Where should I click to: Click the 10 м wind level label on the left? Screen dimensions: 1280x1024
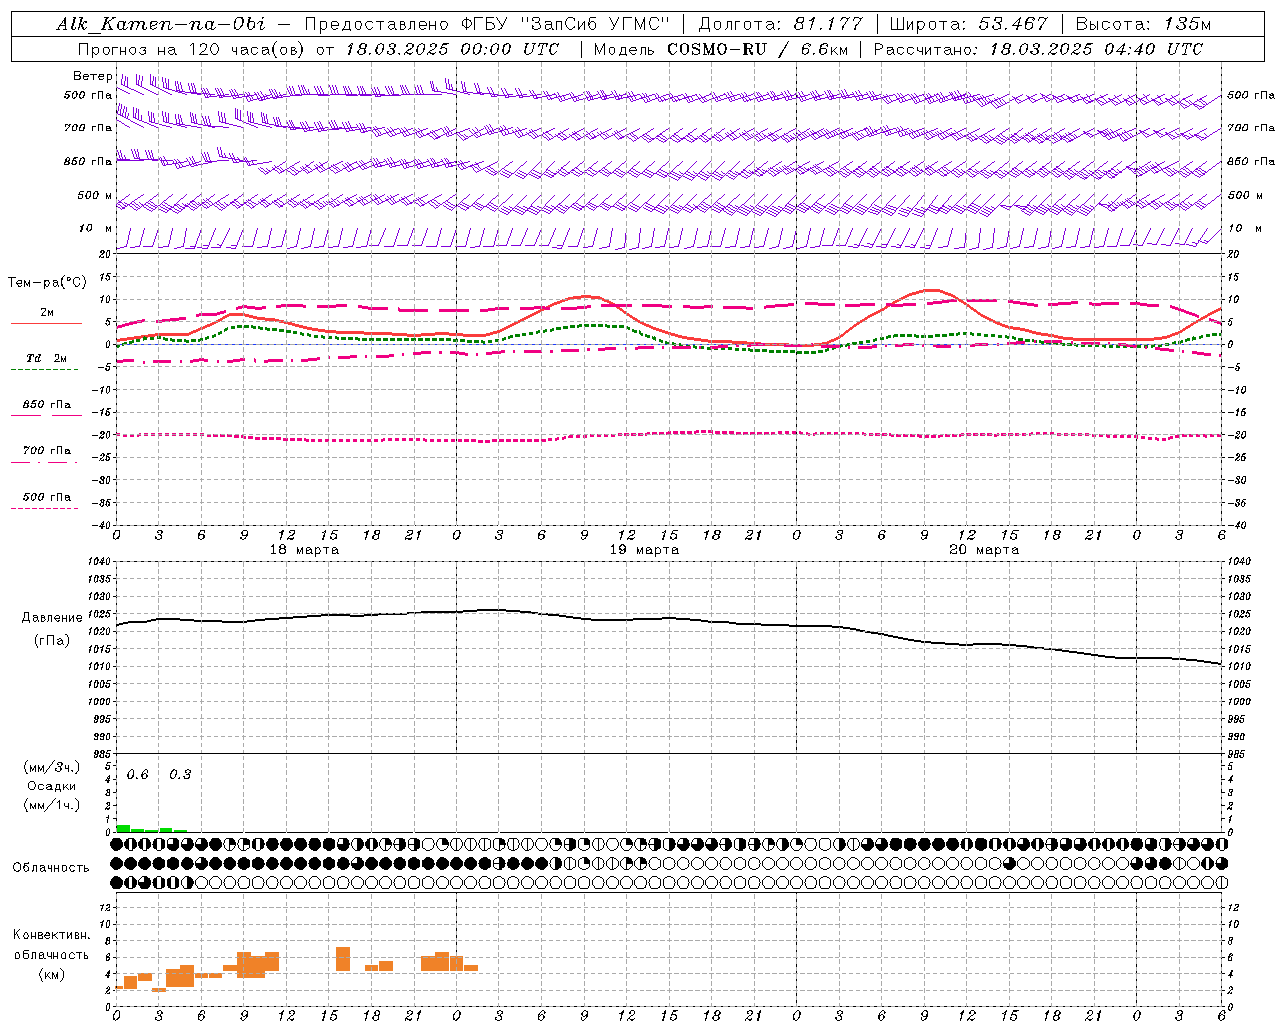click(96, 228)
